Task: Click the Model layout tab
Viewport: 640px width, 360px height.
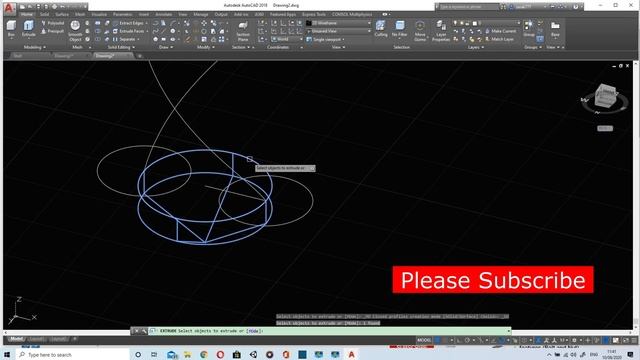Action: 16,339
